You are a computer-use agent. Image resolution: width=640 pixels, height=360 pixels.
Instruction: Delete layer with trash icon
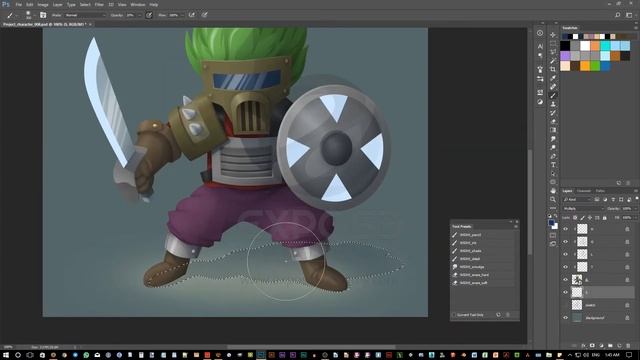628,345
